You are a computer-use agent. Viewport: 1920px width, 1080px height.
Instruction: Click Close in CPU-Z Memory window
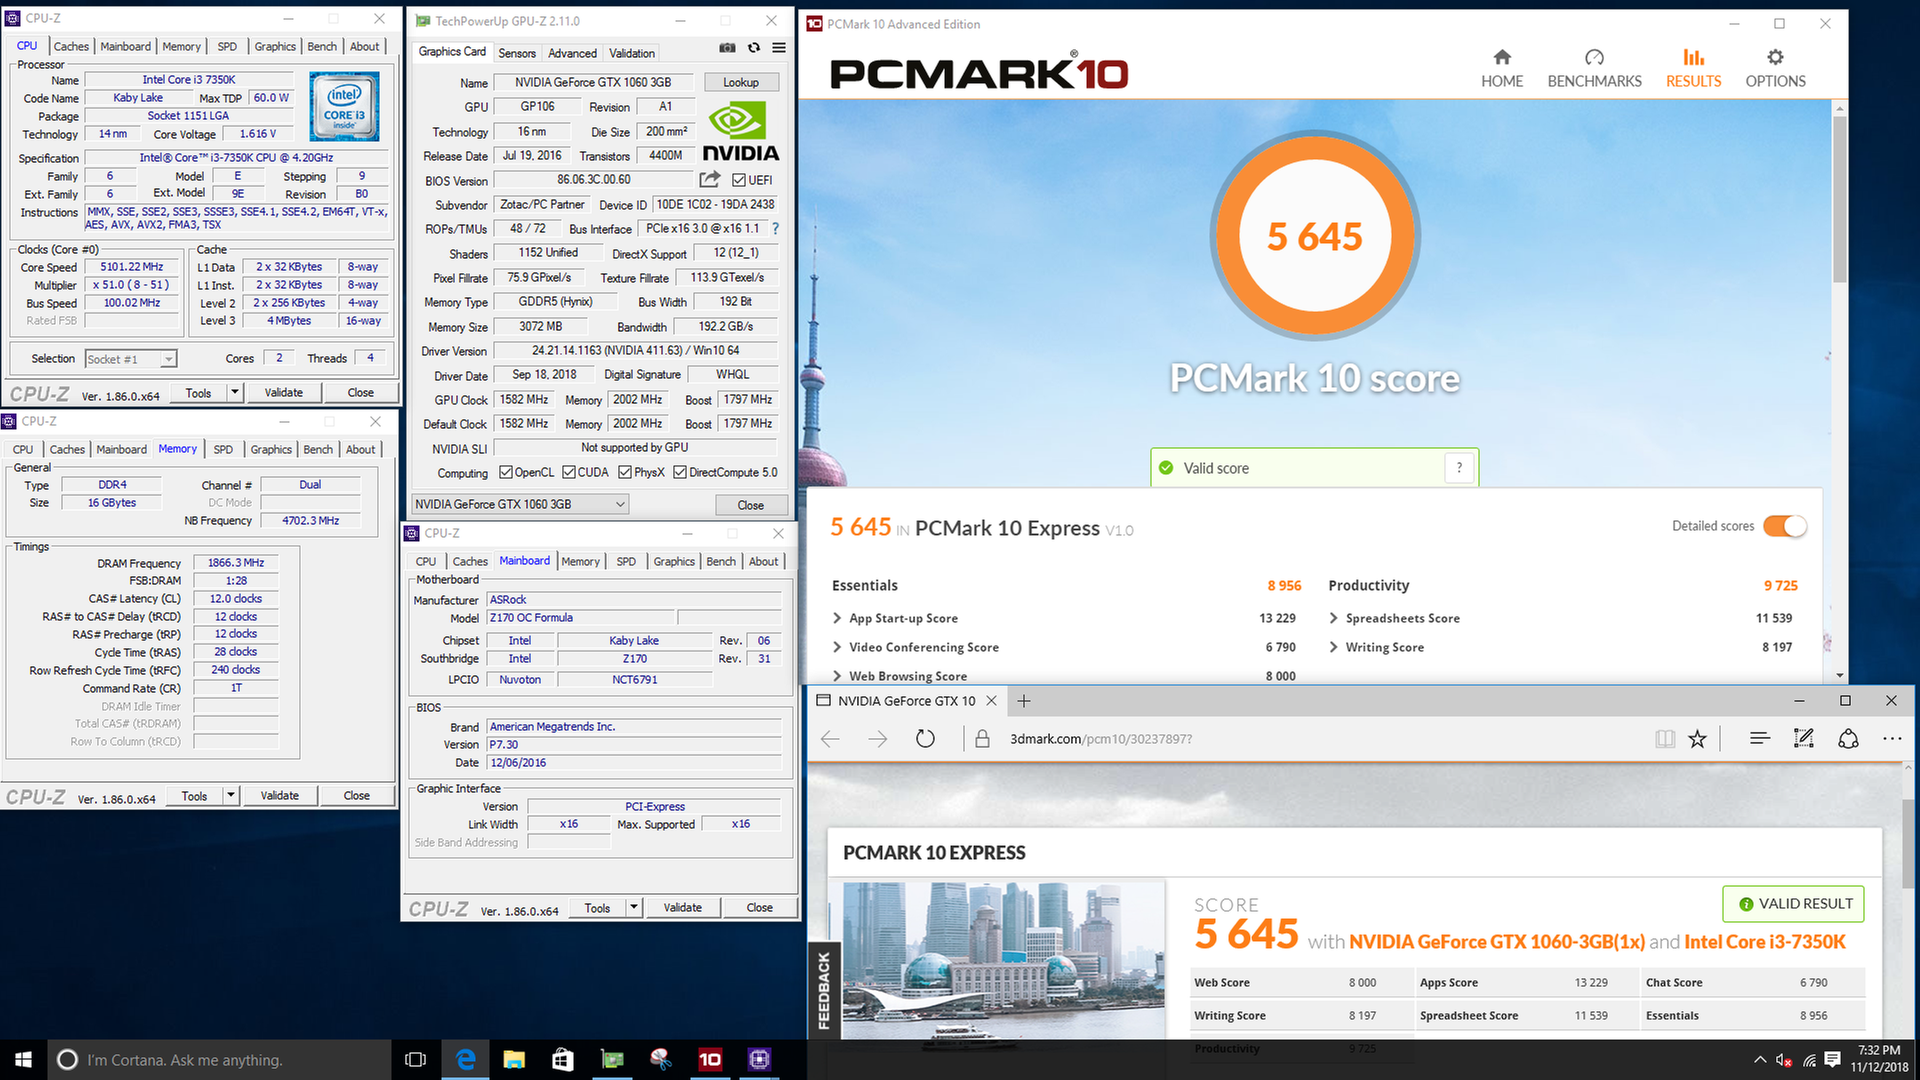pos(357,796)
